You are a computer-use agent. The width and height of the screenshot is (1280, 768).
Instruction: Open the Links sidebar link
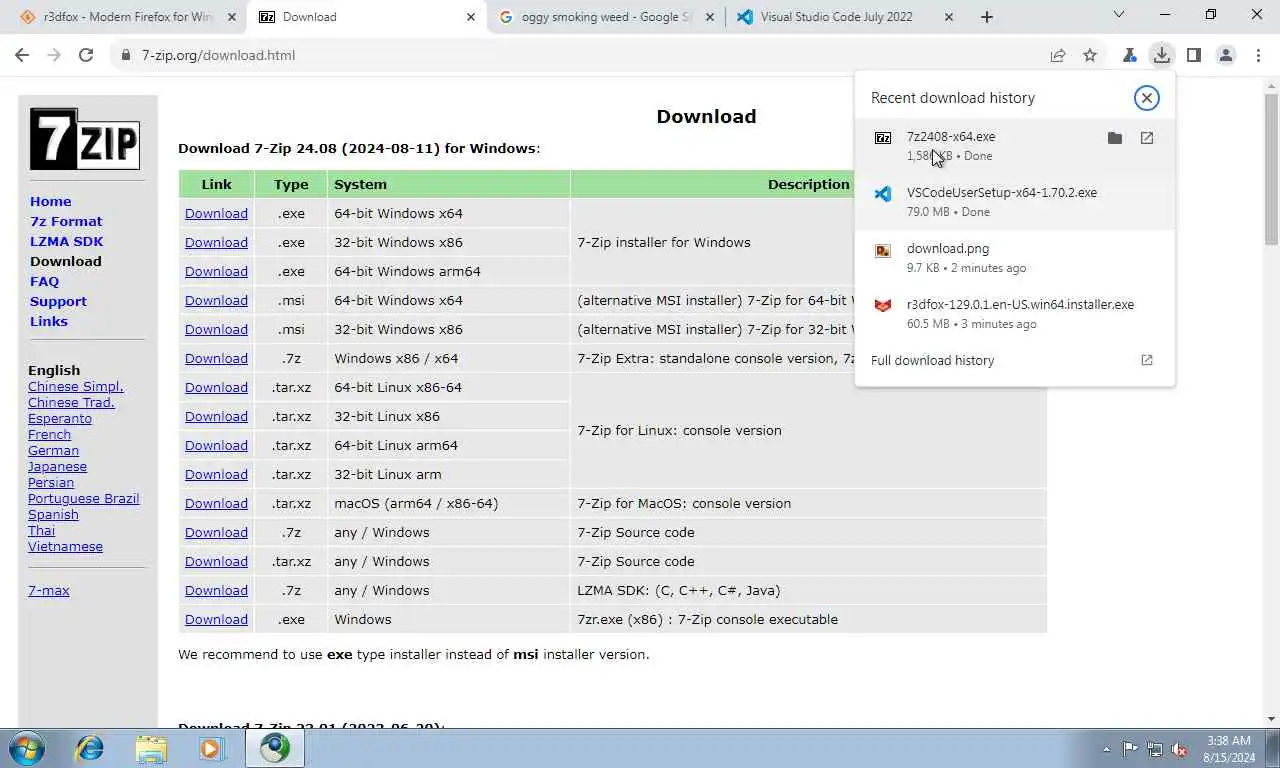pyautogui.click(x=49, y=321)
